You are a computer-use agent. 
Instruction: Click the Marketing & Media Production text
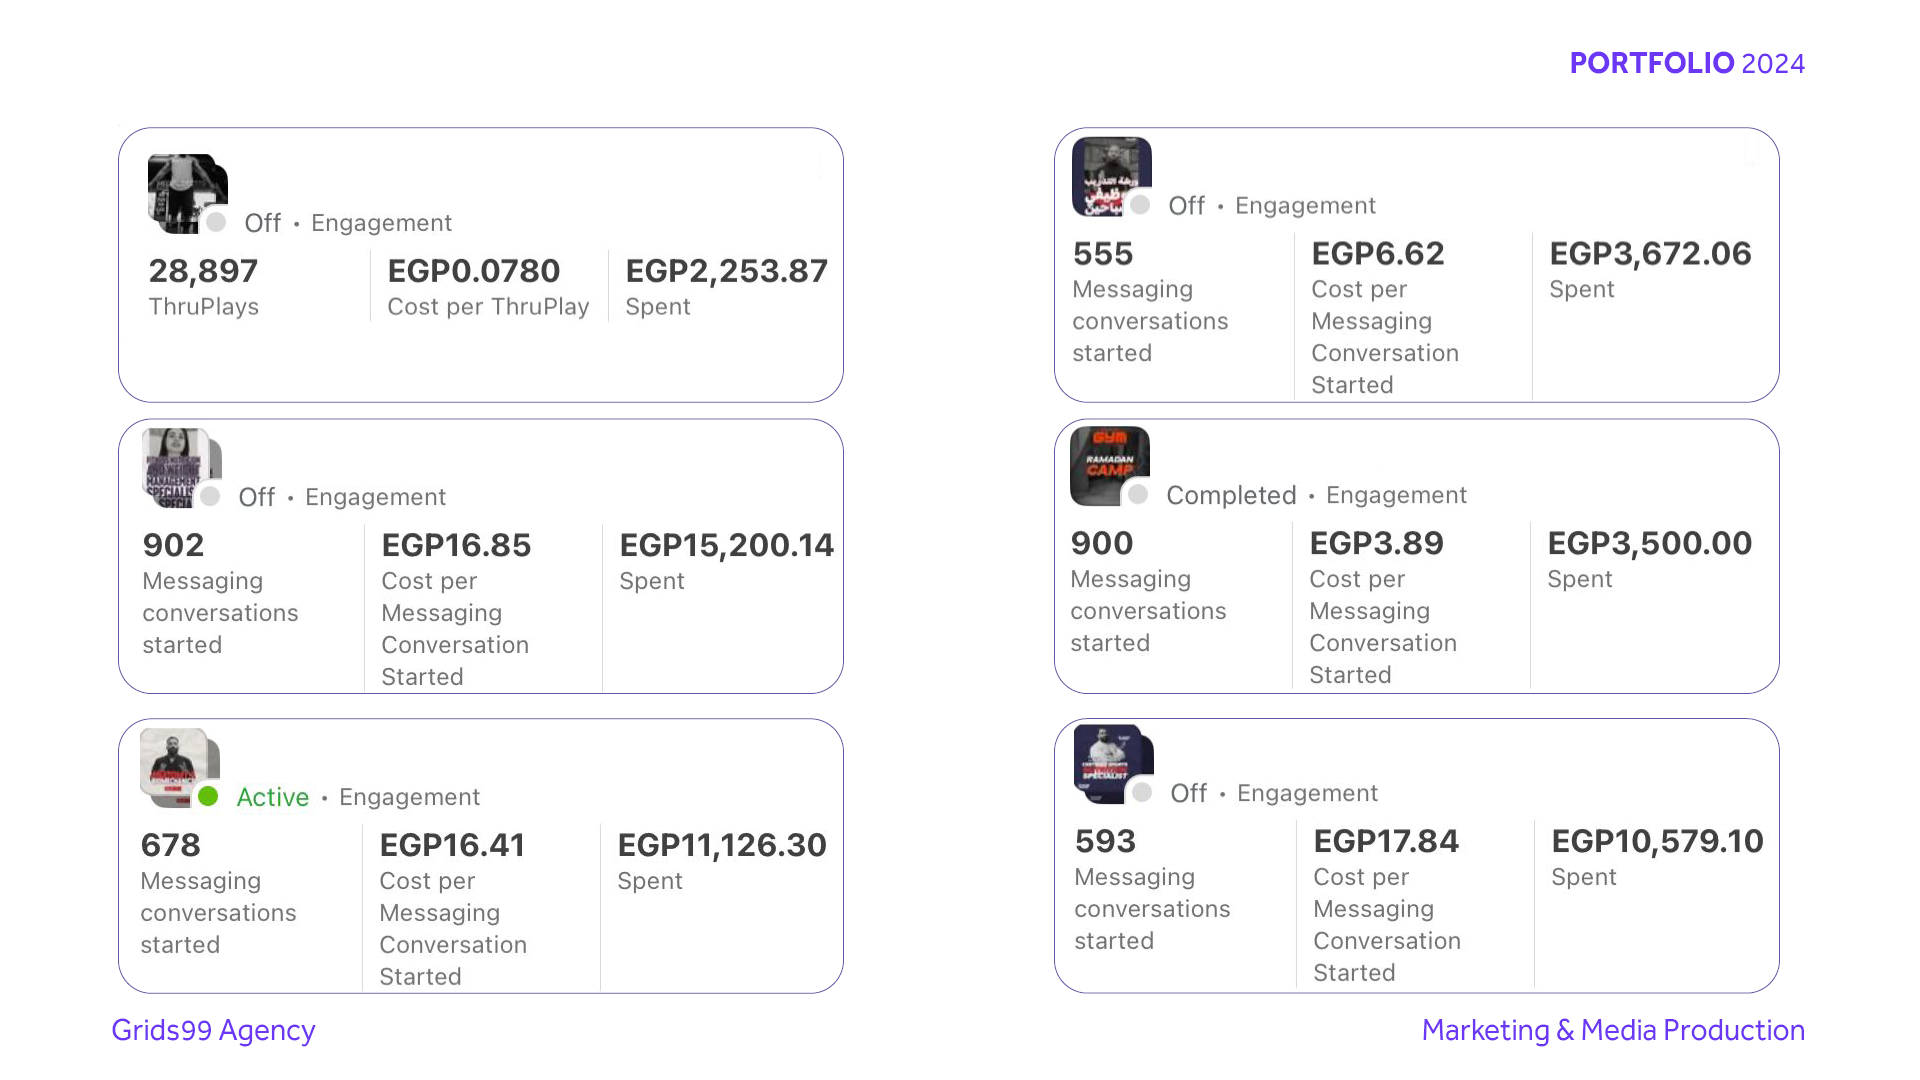coord(1612,1030)
